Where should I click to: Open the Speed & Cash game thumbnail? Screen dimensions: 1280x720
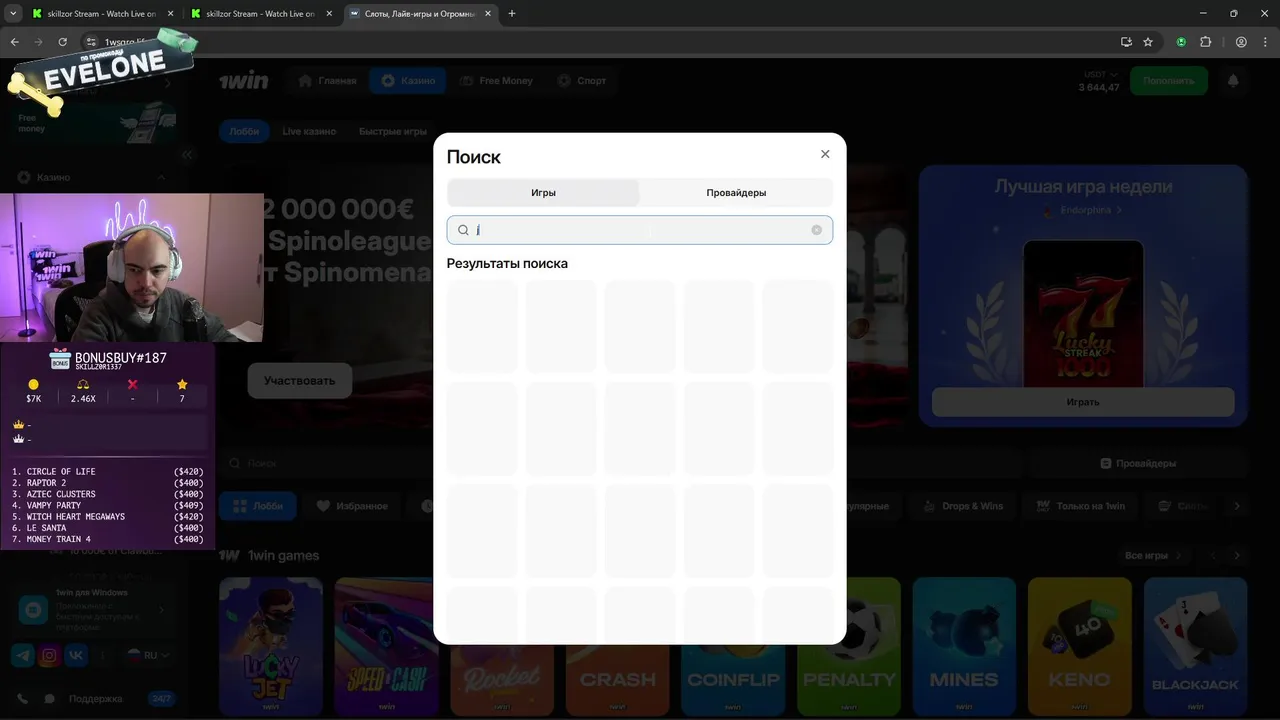click(x=386, y=645)
